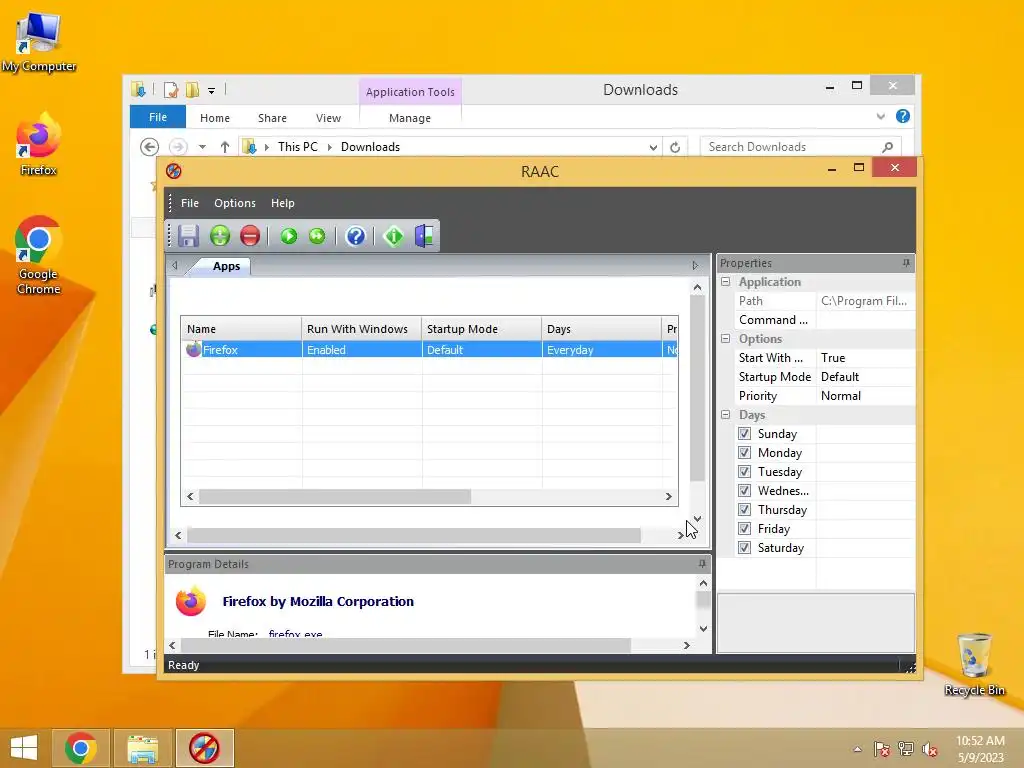Open the RAAC Help menu

click(x=283, y=203)
